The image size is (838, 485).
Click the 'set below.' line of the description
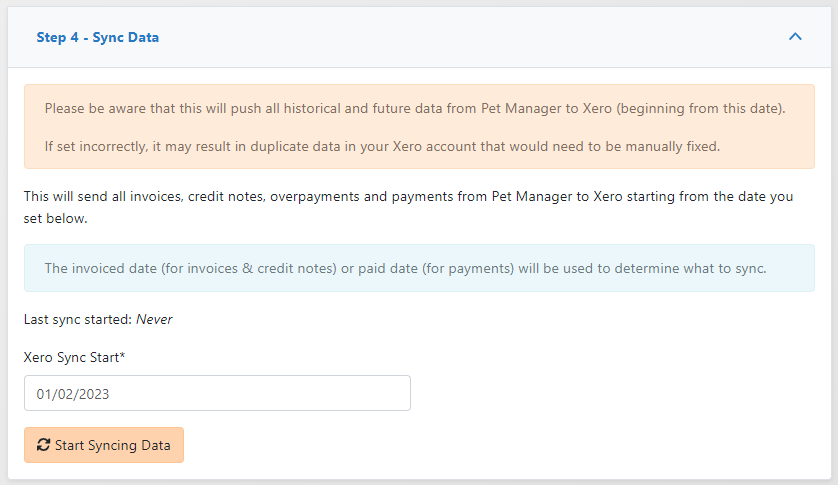[56, 217]
